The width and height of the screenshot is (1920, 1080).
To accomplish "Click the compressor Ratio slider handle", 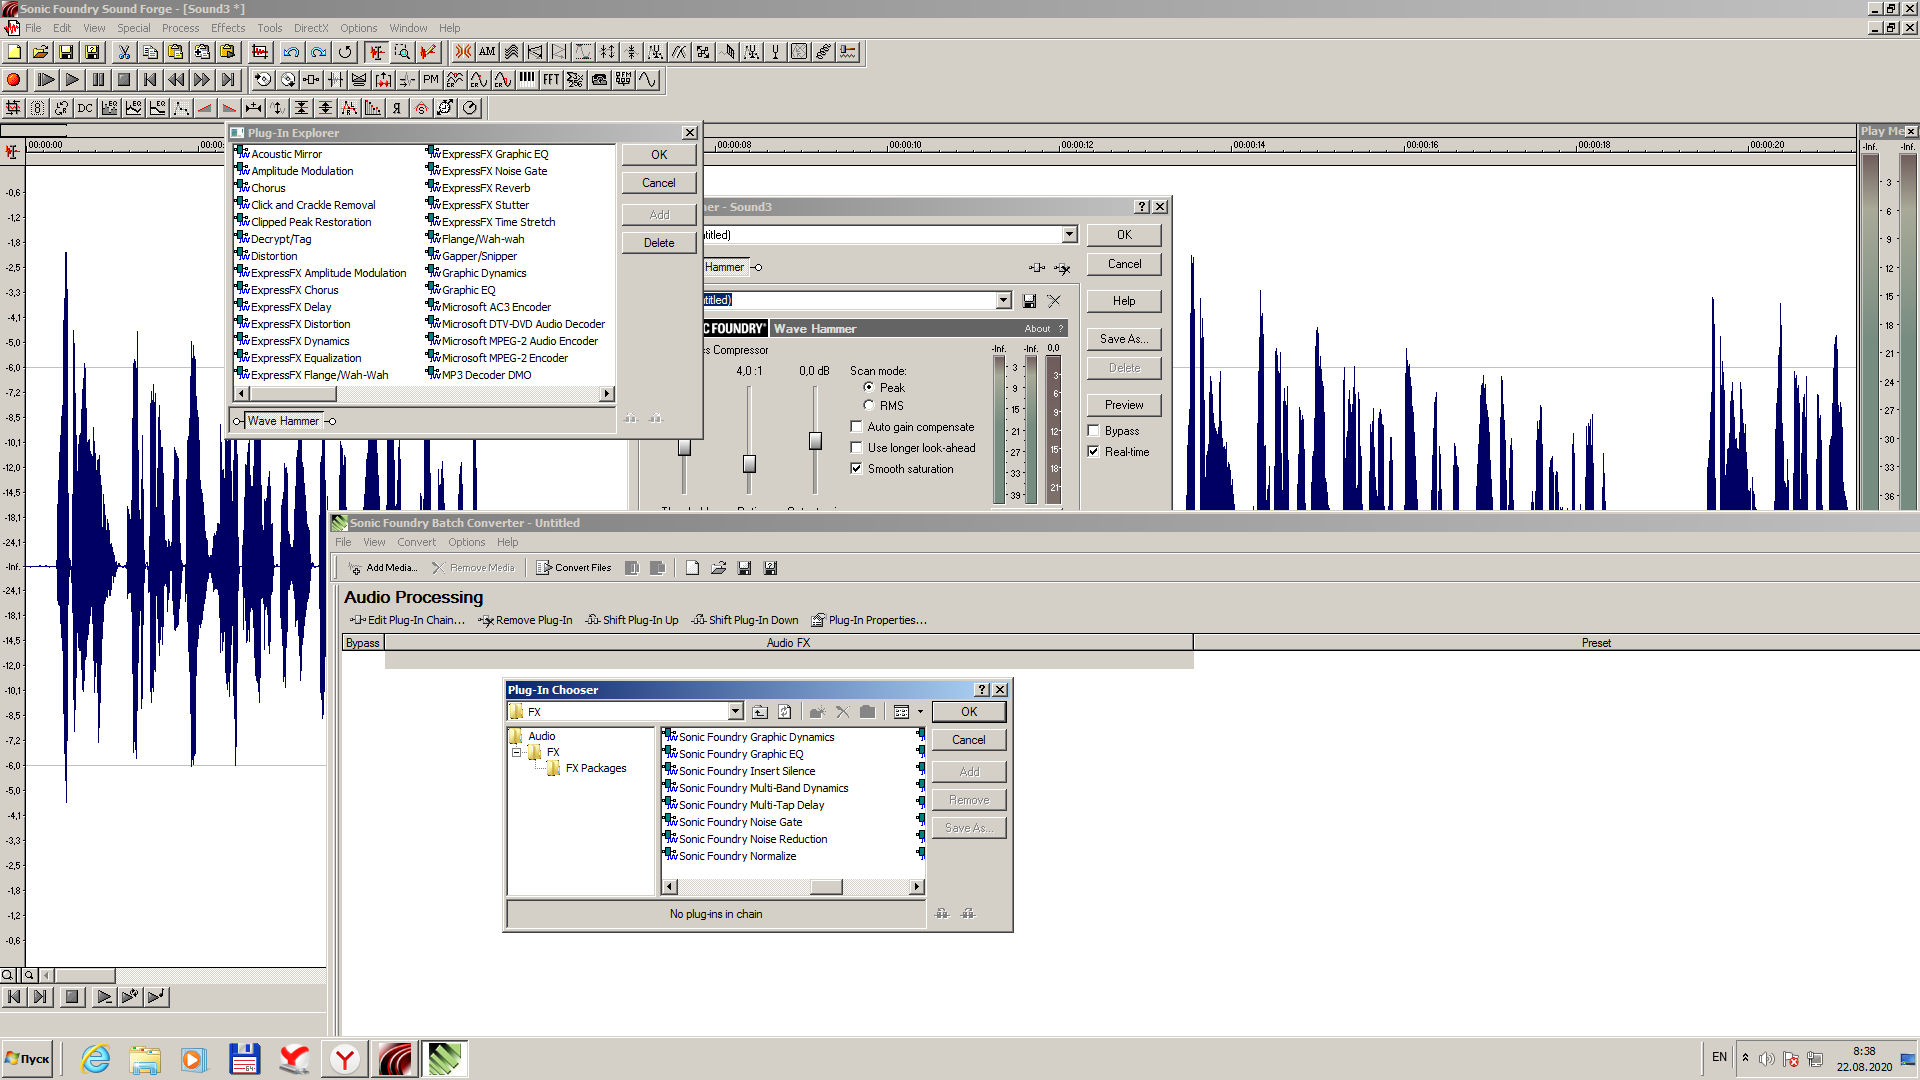I will tap(749, 464).
